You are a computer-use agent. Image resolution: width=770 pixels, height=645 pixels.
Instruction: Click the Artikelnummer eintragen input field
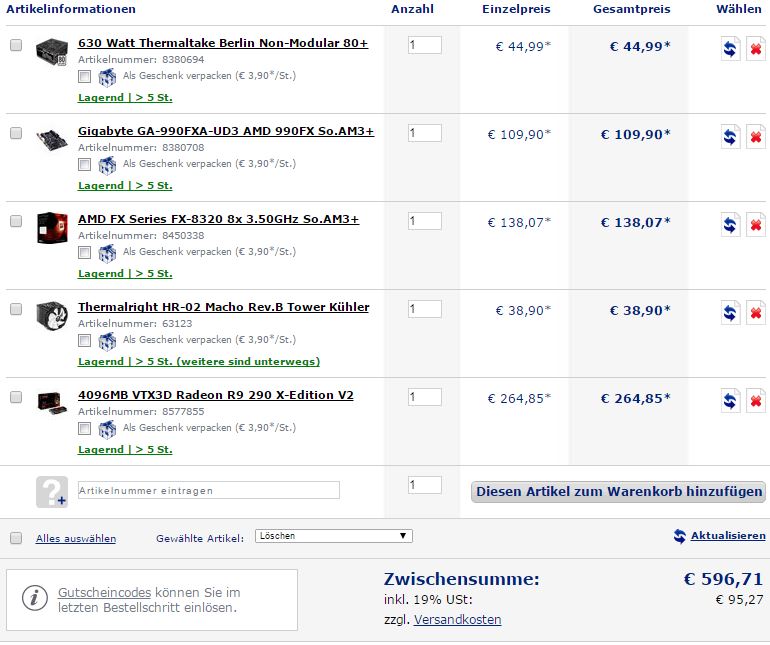209,490
